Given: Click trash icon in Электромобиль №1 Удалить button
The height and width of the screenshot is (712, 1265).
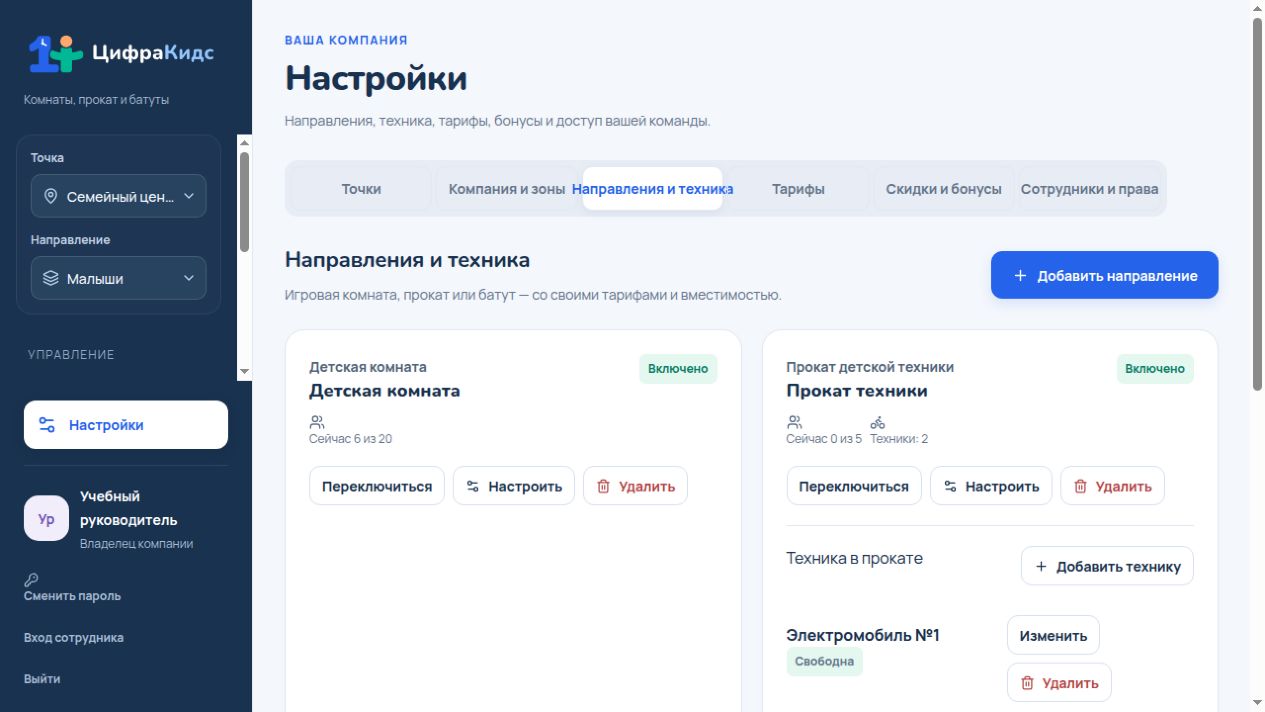Looking at the screenshot, I should (x=1027, y=683).
